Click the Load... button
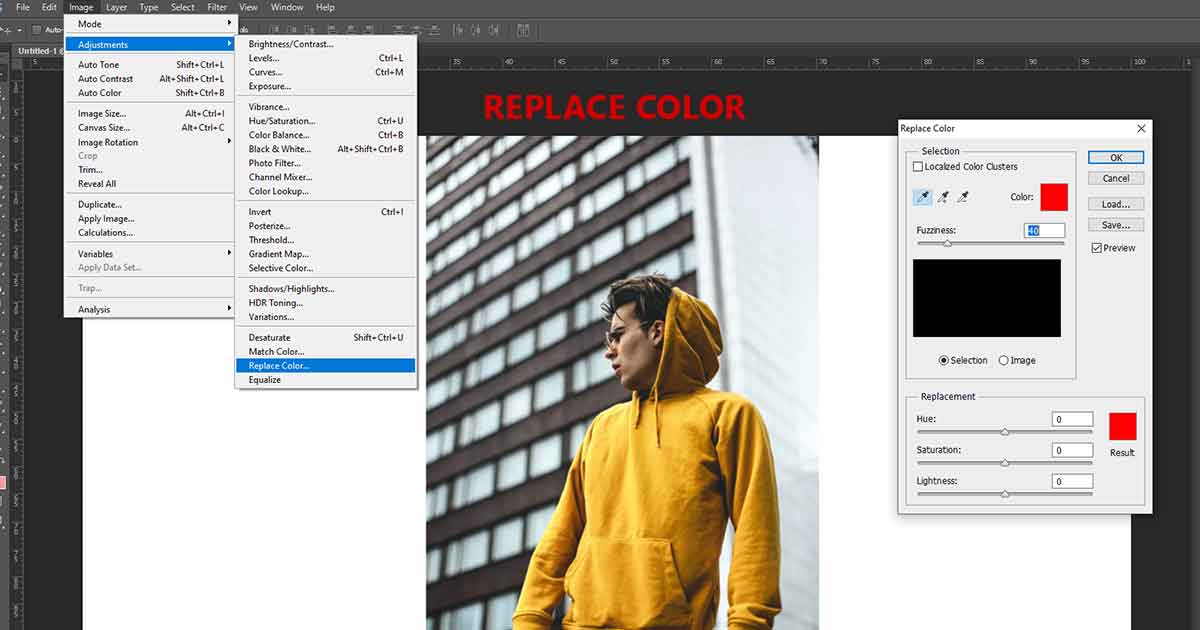Image resolution: width=1200 pixels, height=630 pixels. (x=1116, y=204)
